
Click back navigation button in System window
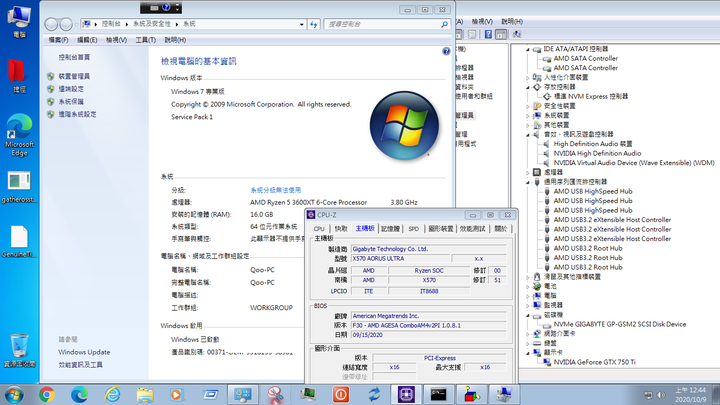click(51, 24)
